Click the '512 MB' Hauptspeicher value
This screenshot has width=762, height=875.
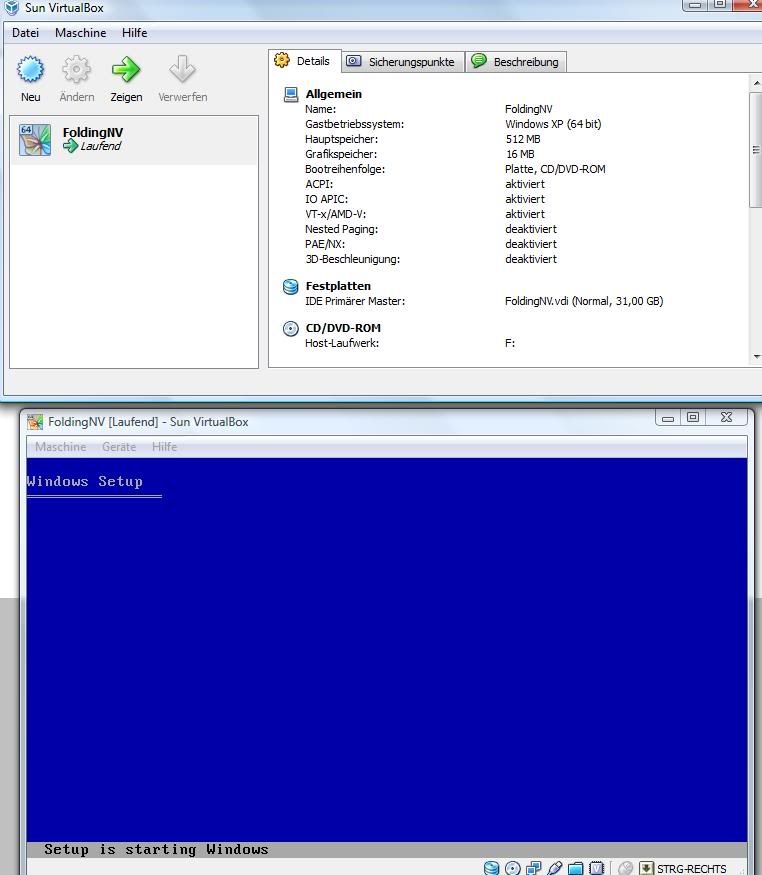(523, 139)
